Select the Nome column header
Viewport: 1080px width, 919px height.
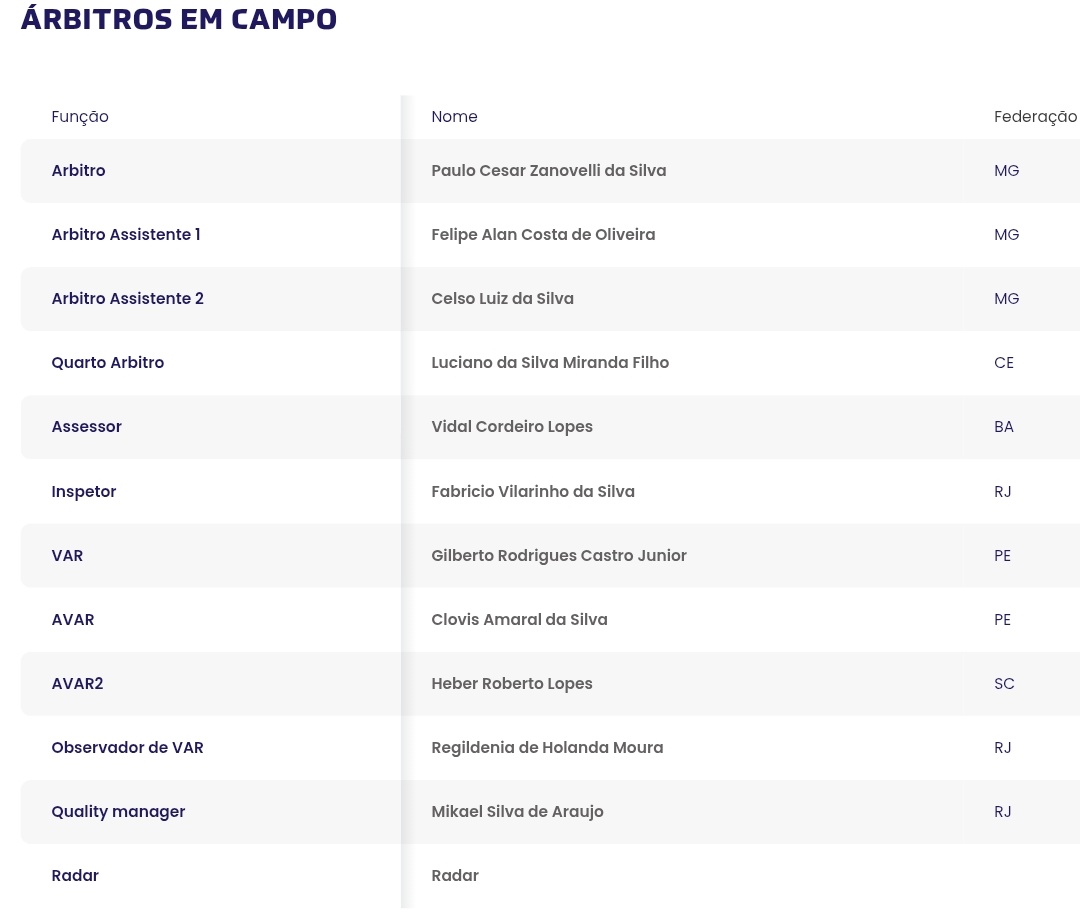pos(454,117)
